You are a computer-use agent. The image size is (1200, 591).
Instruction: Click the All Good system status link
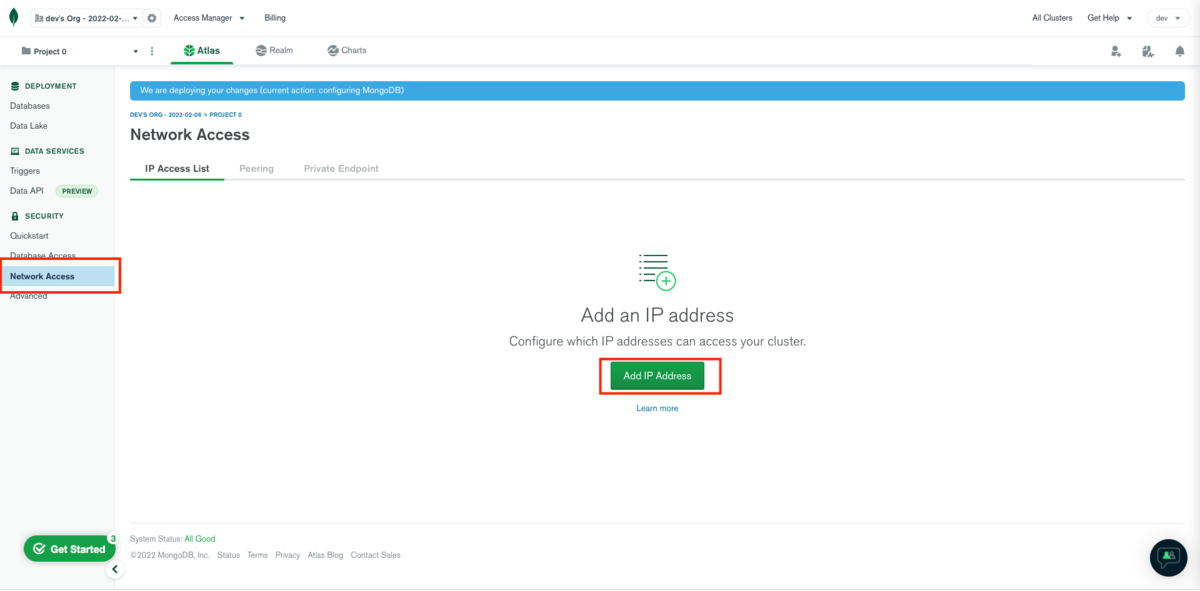click(200, 539)
